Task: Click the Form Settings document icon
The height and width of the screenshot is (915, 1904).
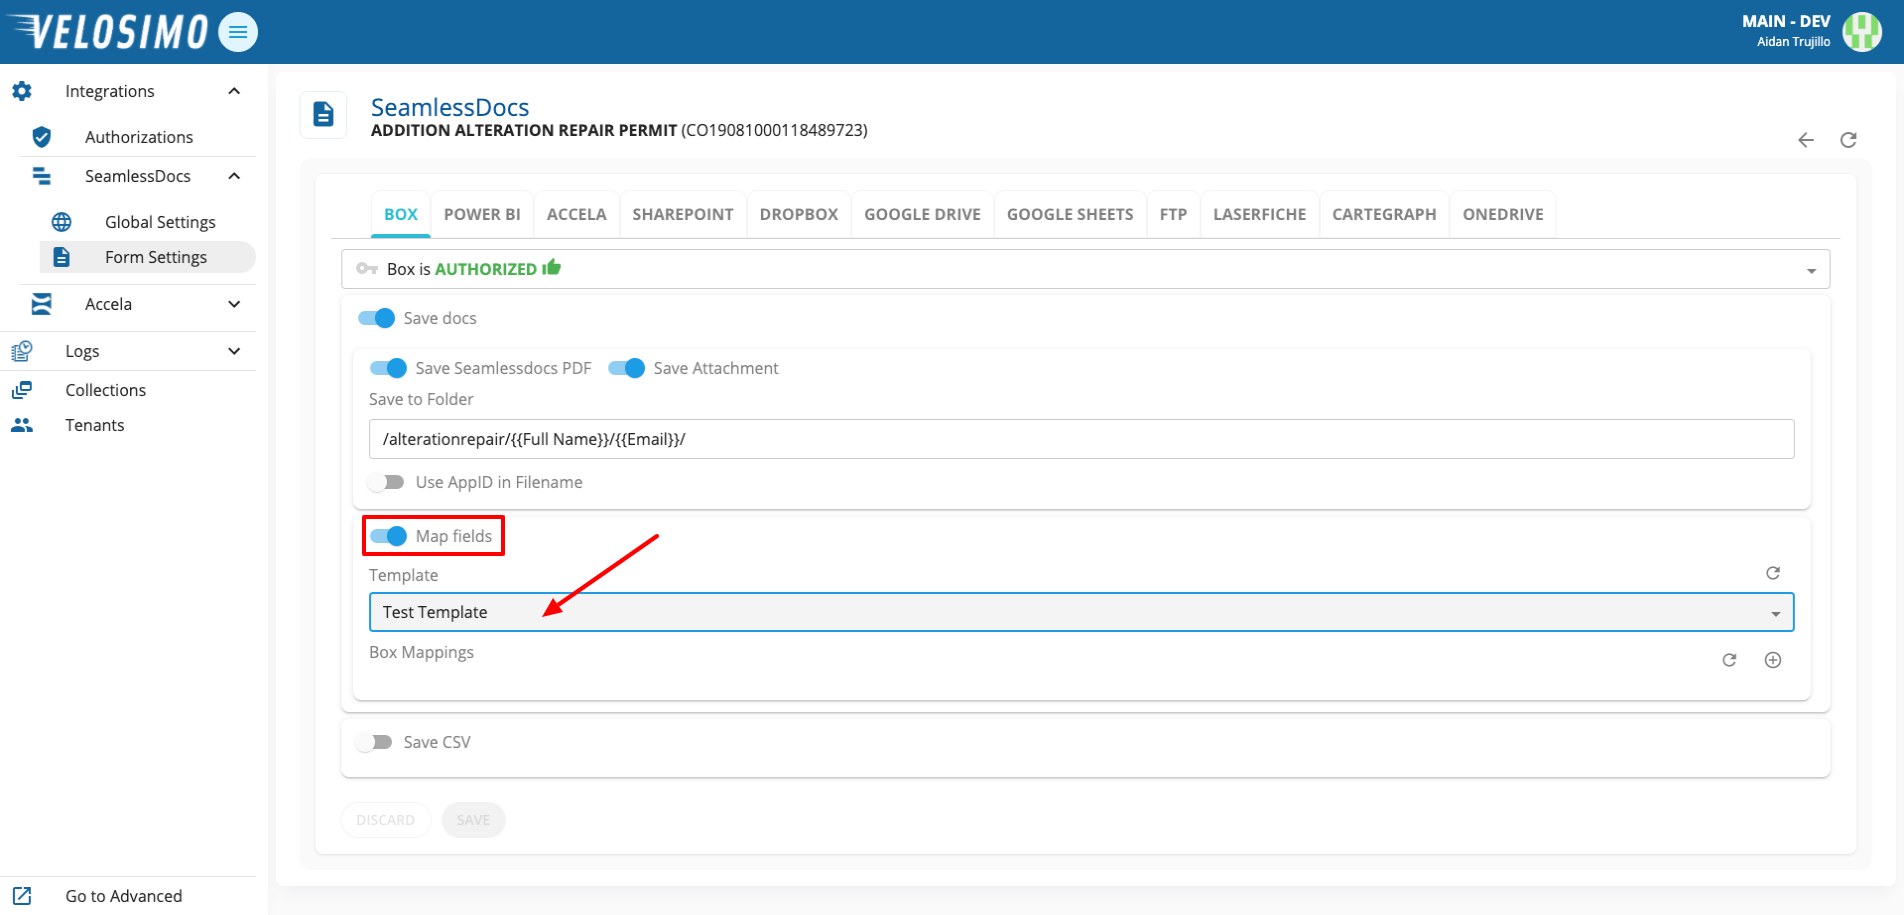Action: (x=62, y=257)
